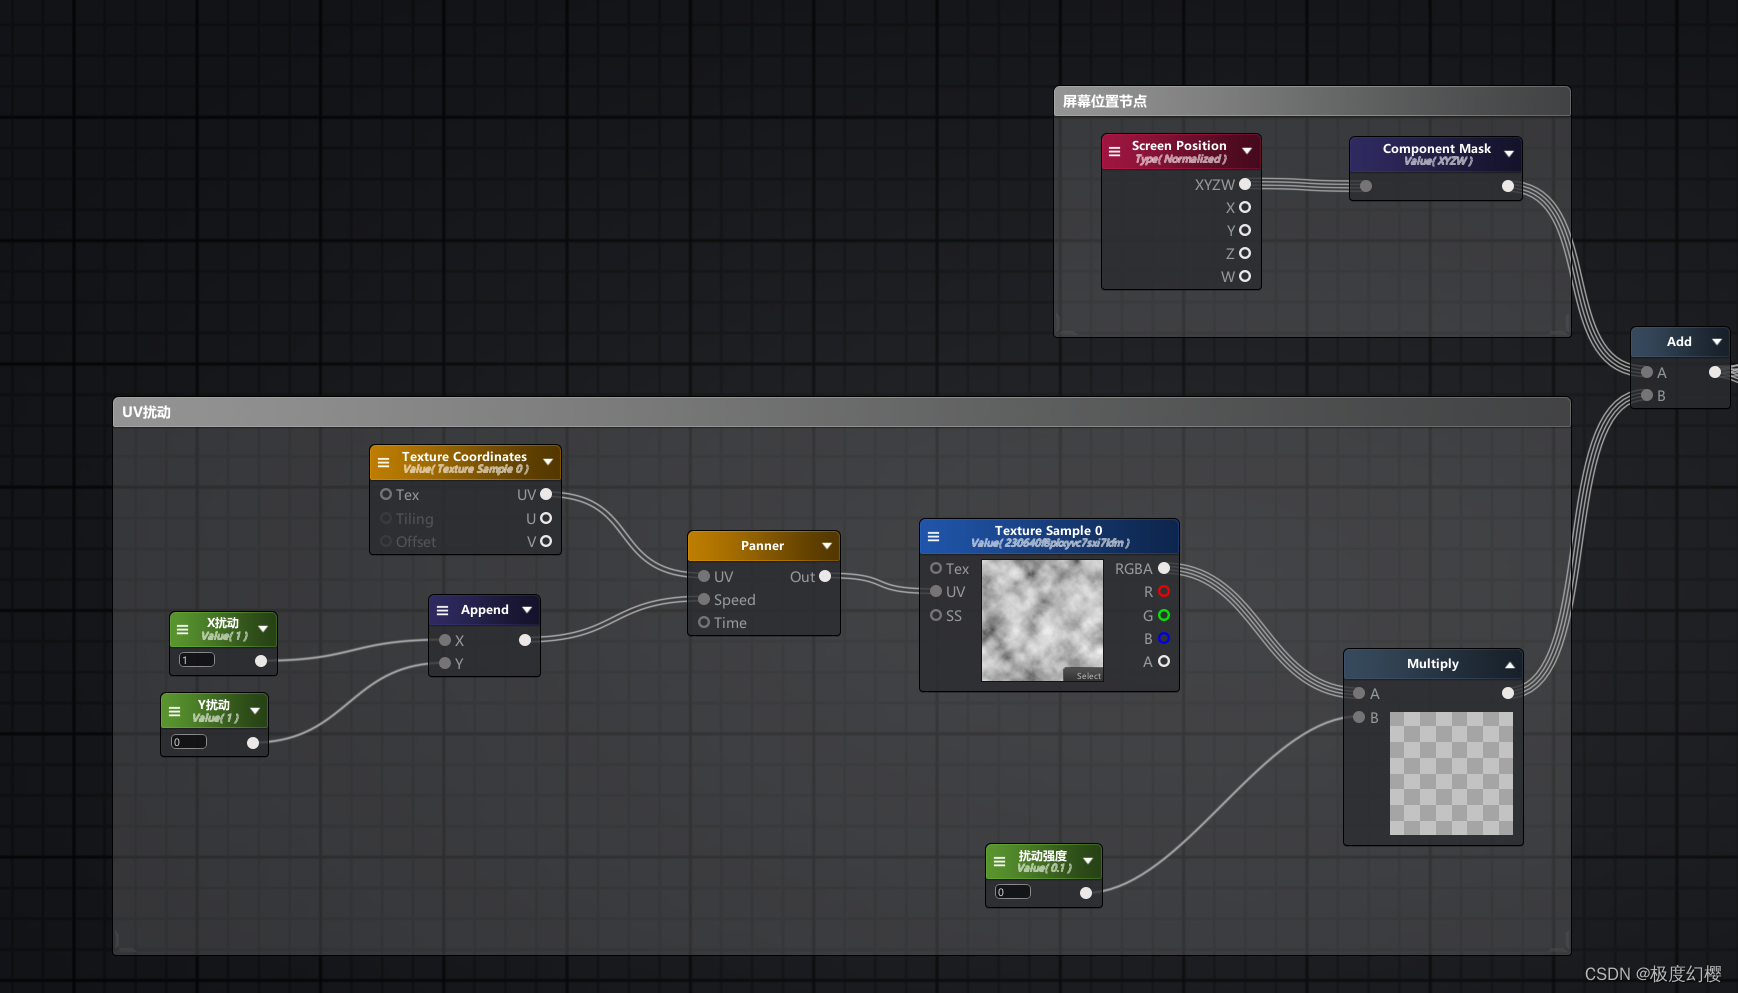Click the Texture Coordinates U output port

click(x=546, y=518)
